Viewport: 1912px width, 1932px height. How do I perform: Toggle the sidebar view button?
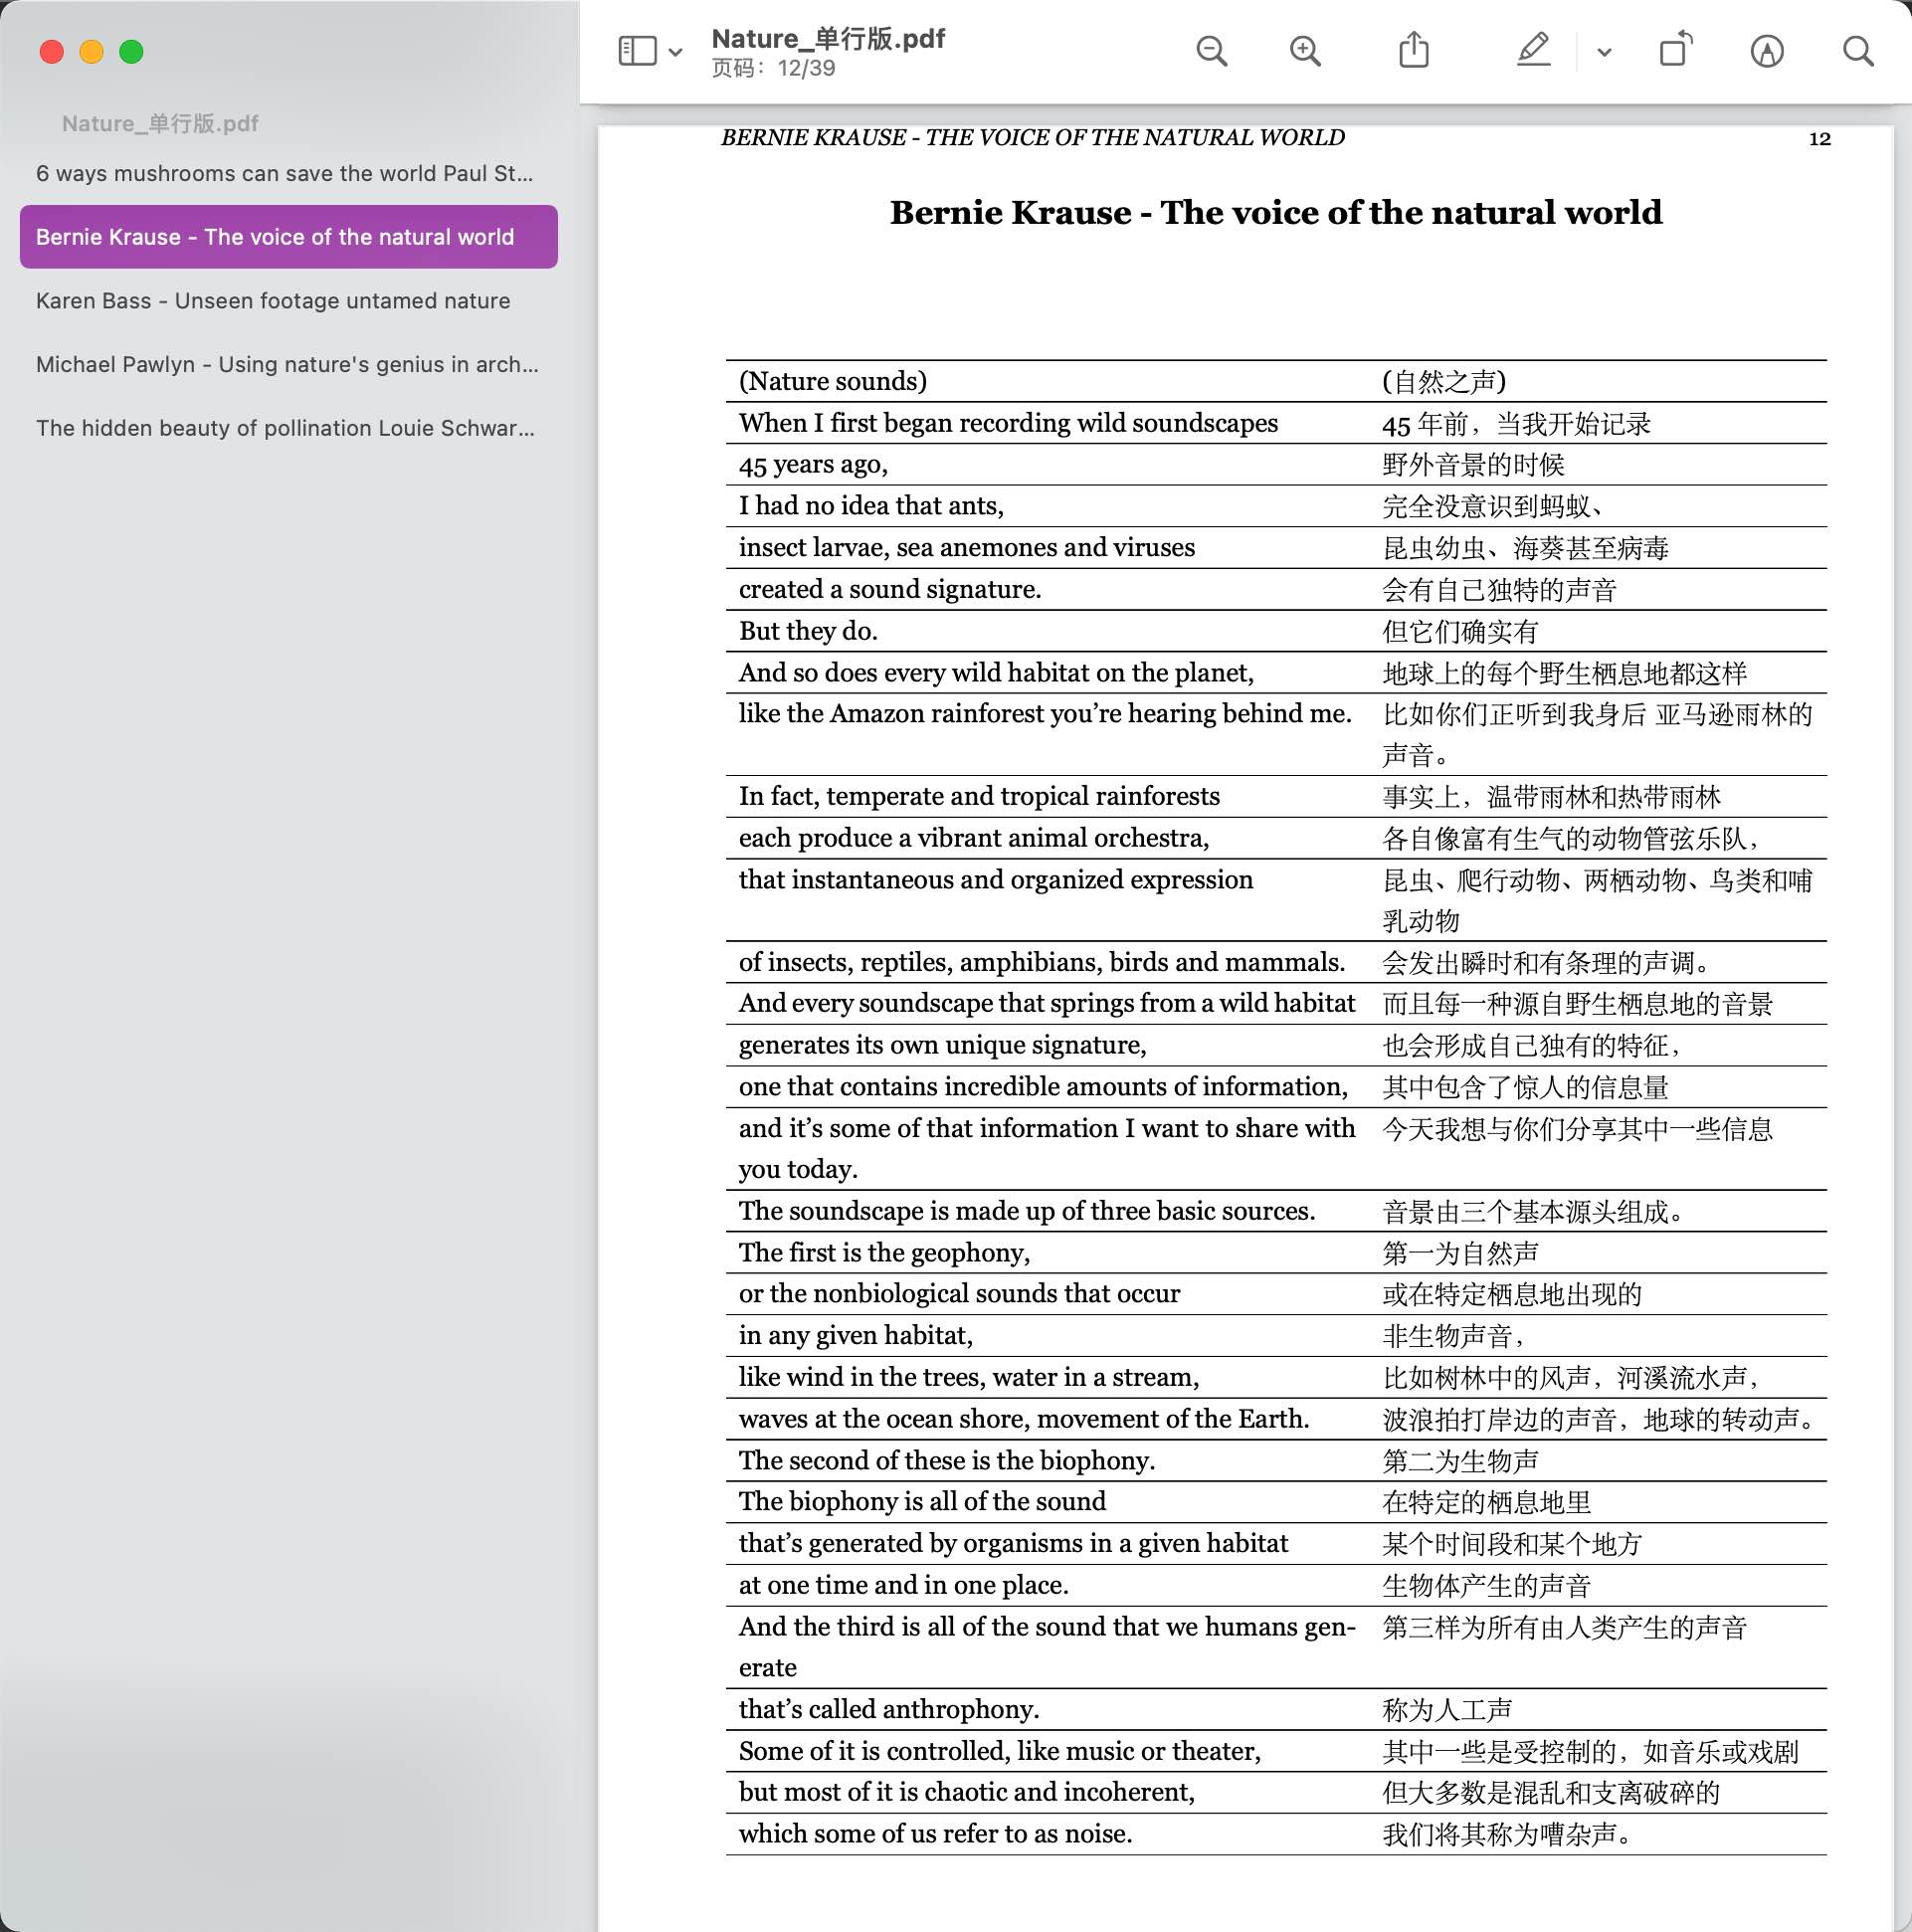[x=637, y=51]
